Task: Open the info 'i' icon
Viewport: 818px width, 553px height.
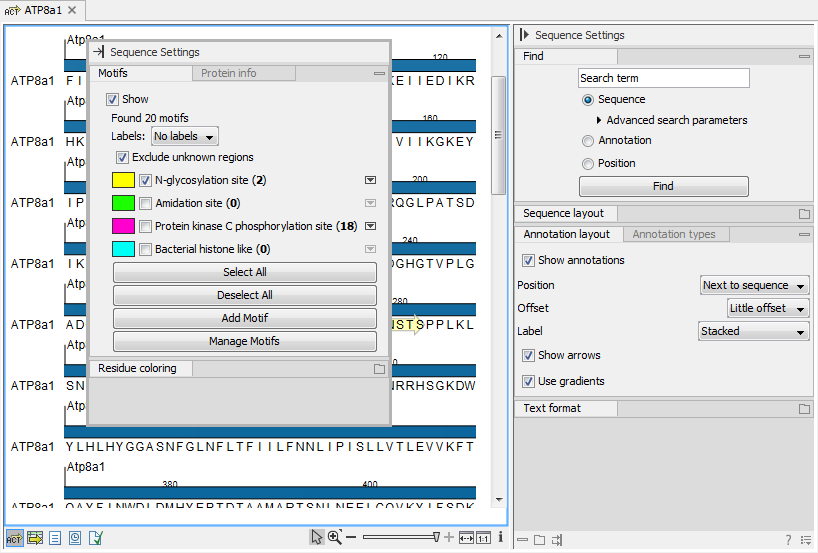Action: (x=500, y=537)
